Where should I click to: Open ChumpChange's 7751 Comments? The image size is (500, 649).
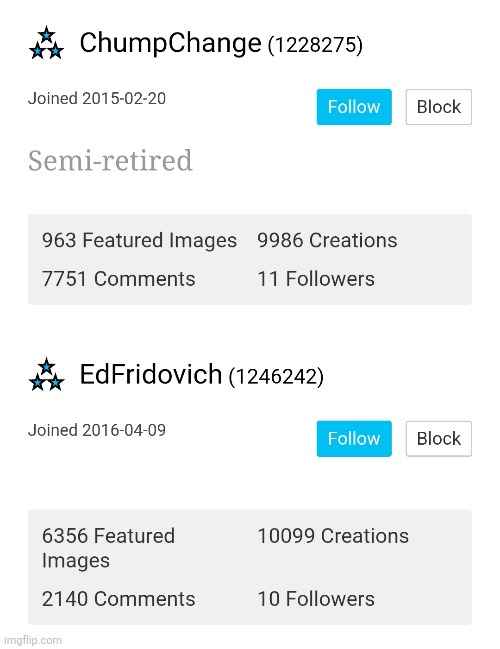(118, 279)
